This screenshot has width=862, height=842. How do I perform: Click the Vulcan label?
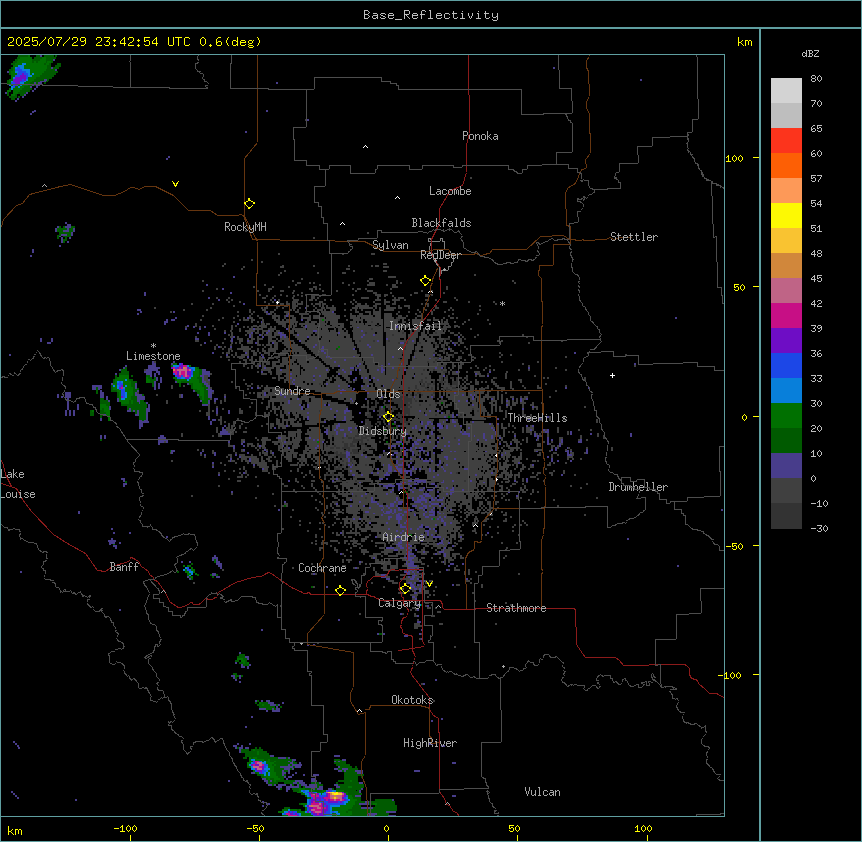click(x=543, y=792)
